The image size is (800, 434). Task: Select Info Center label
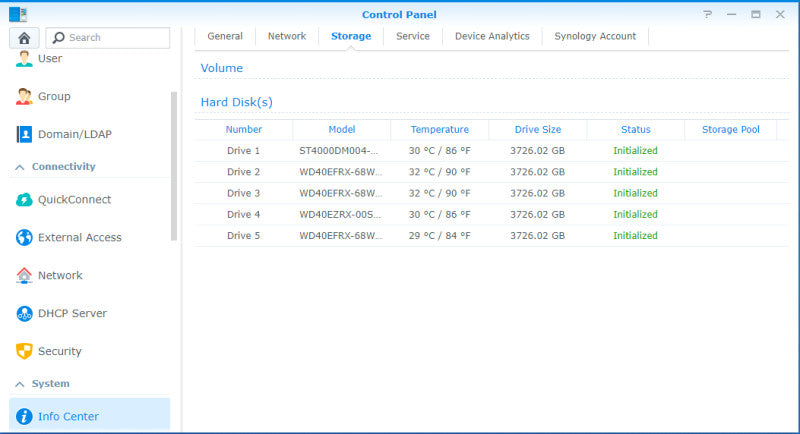(68, 416)
